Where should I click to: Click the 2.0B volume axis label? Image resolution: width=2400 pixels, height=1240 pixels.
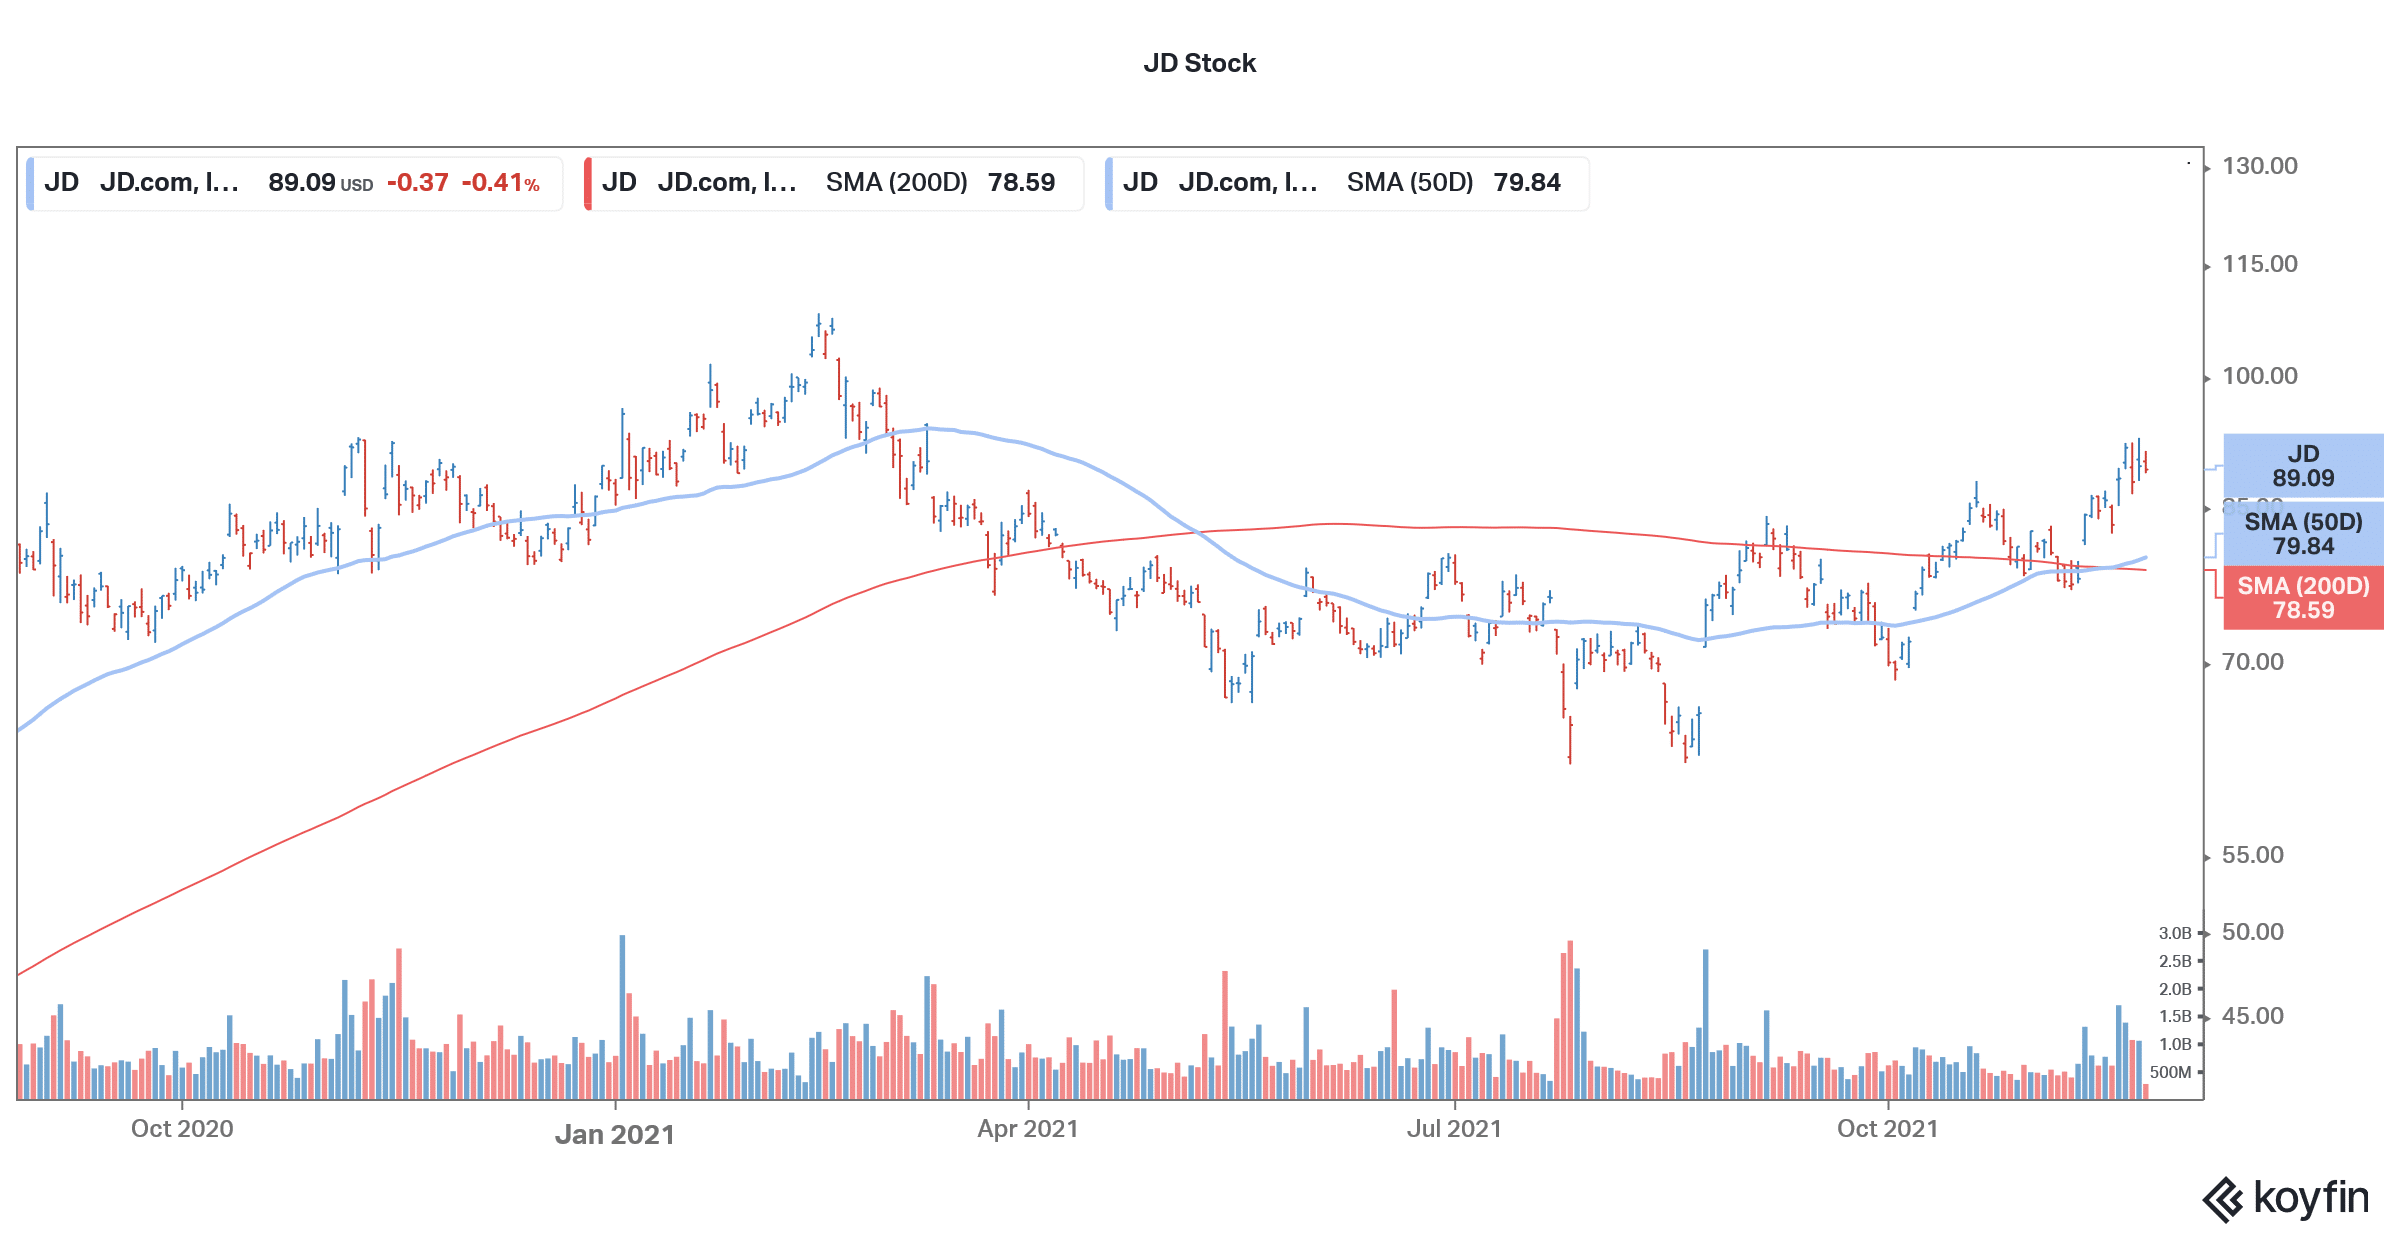click(x=2175, y=989)
